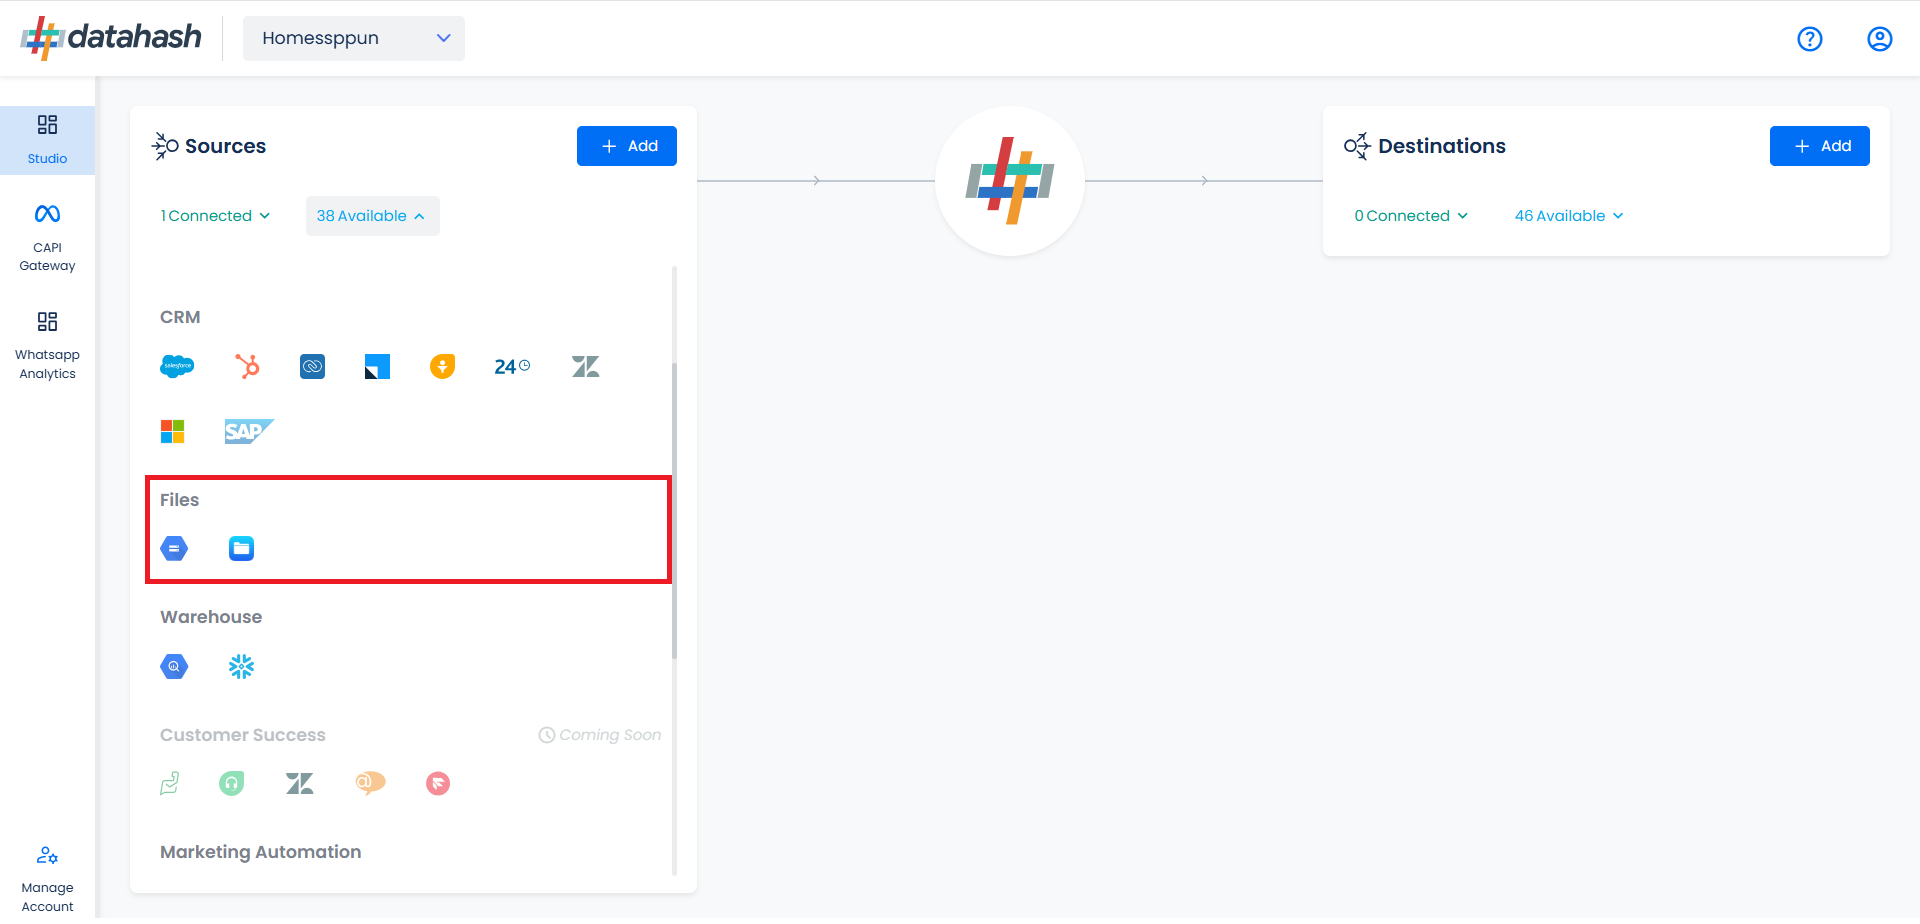
Task: Expand the 0 Connected destinations list
Action: (1411, 216)
